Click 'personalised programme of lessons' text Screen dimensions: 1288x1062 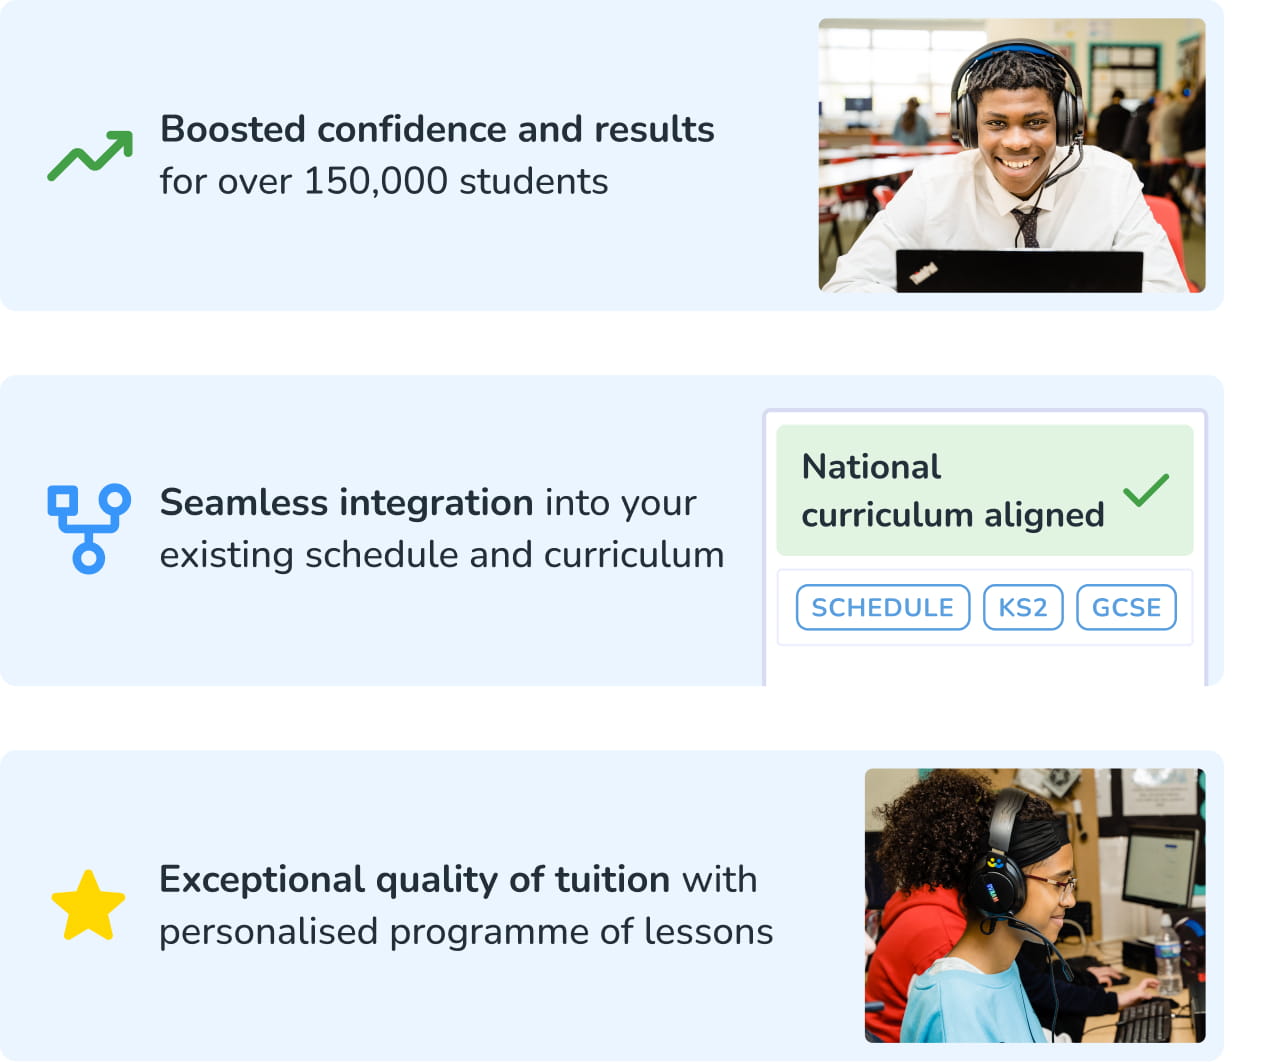pos(466,931)
